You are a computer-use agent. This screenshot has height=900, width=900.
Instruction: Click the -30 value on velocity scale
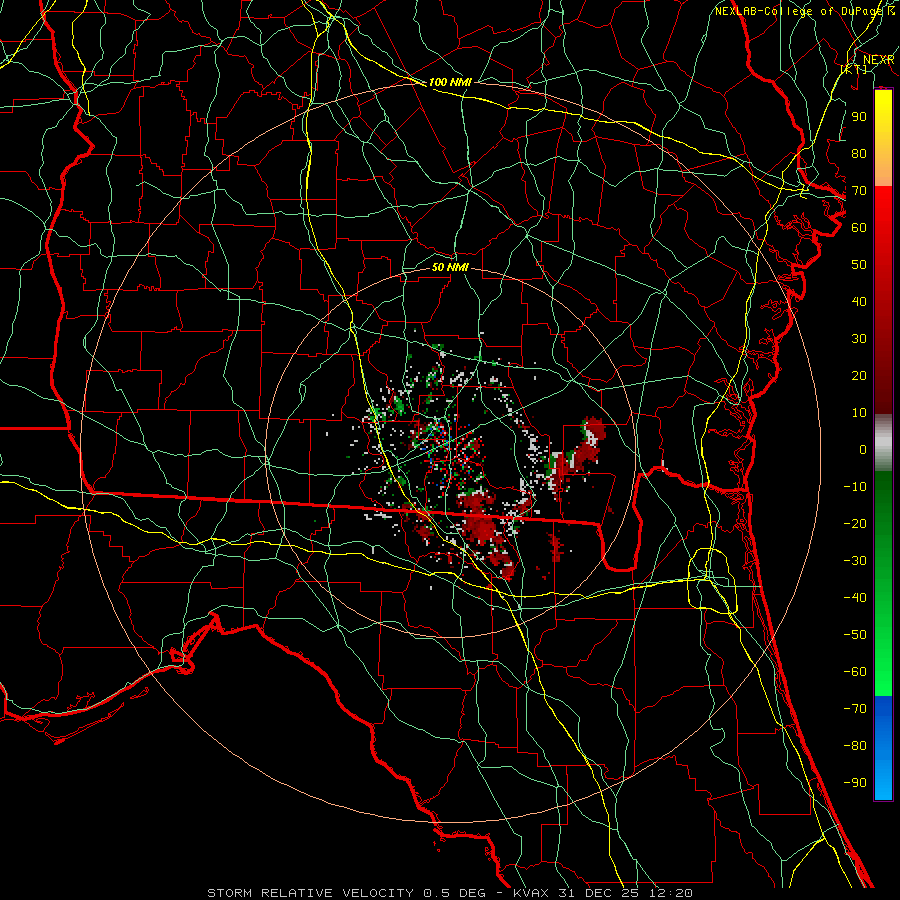coord(855,561)
